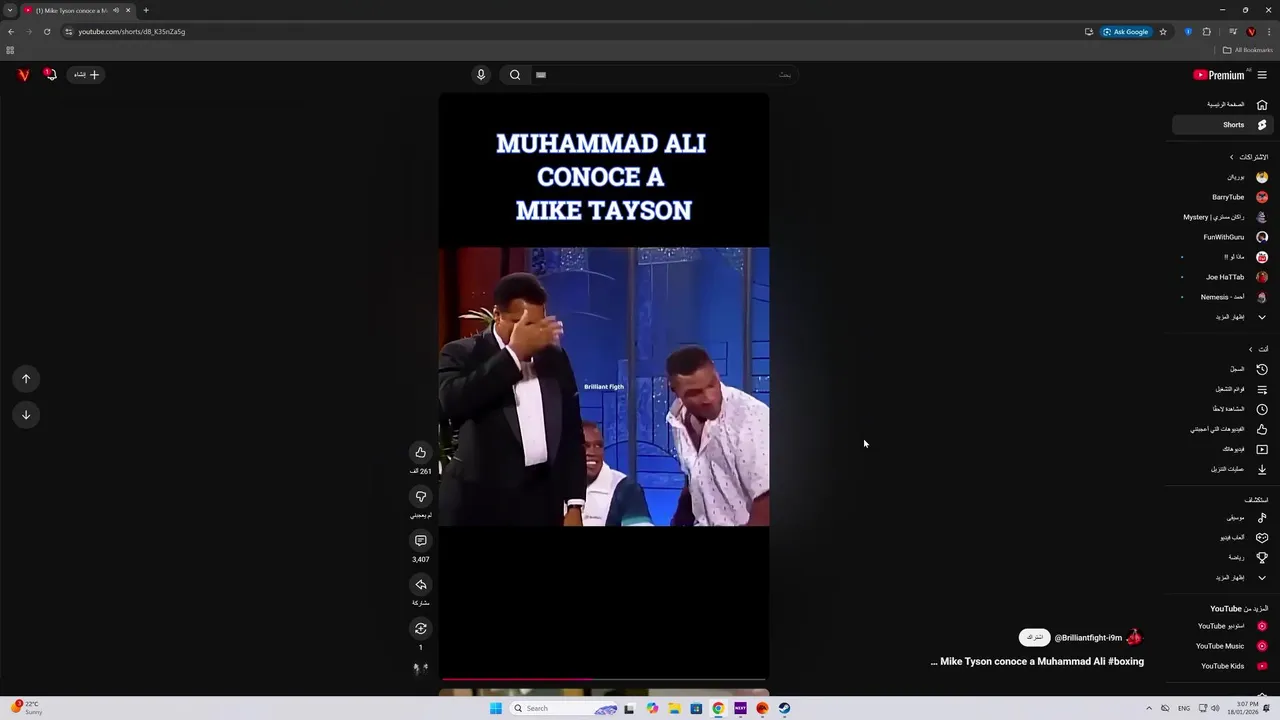Open the All Bookmarks folder
Screen dimensions: 1280x720
[1247, 50]
